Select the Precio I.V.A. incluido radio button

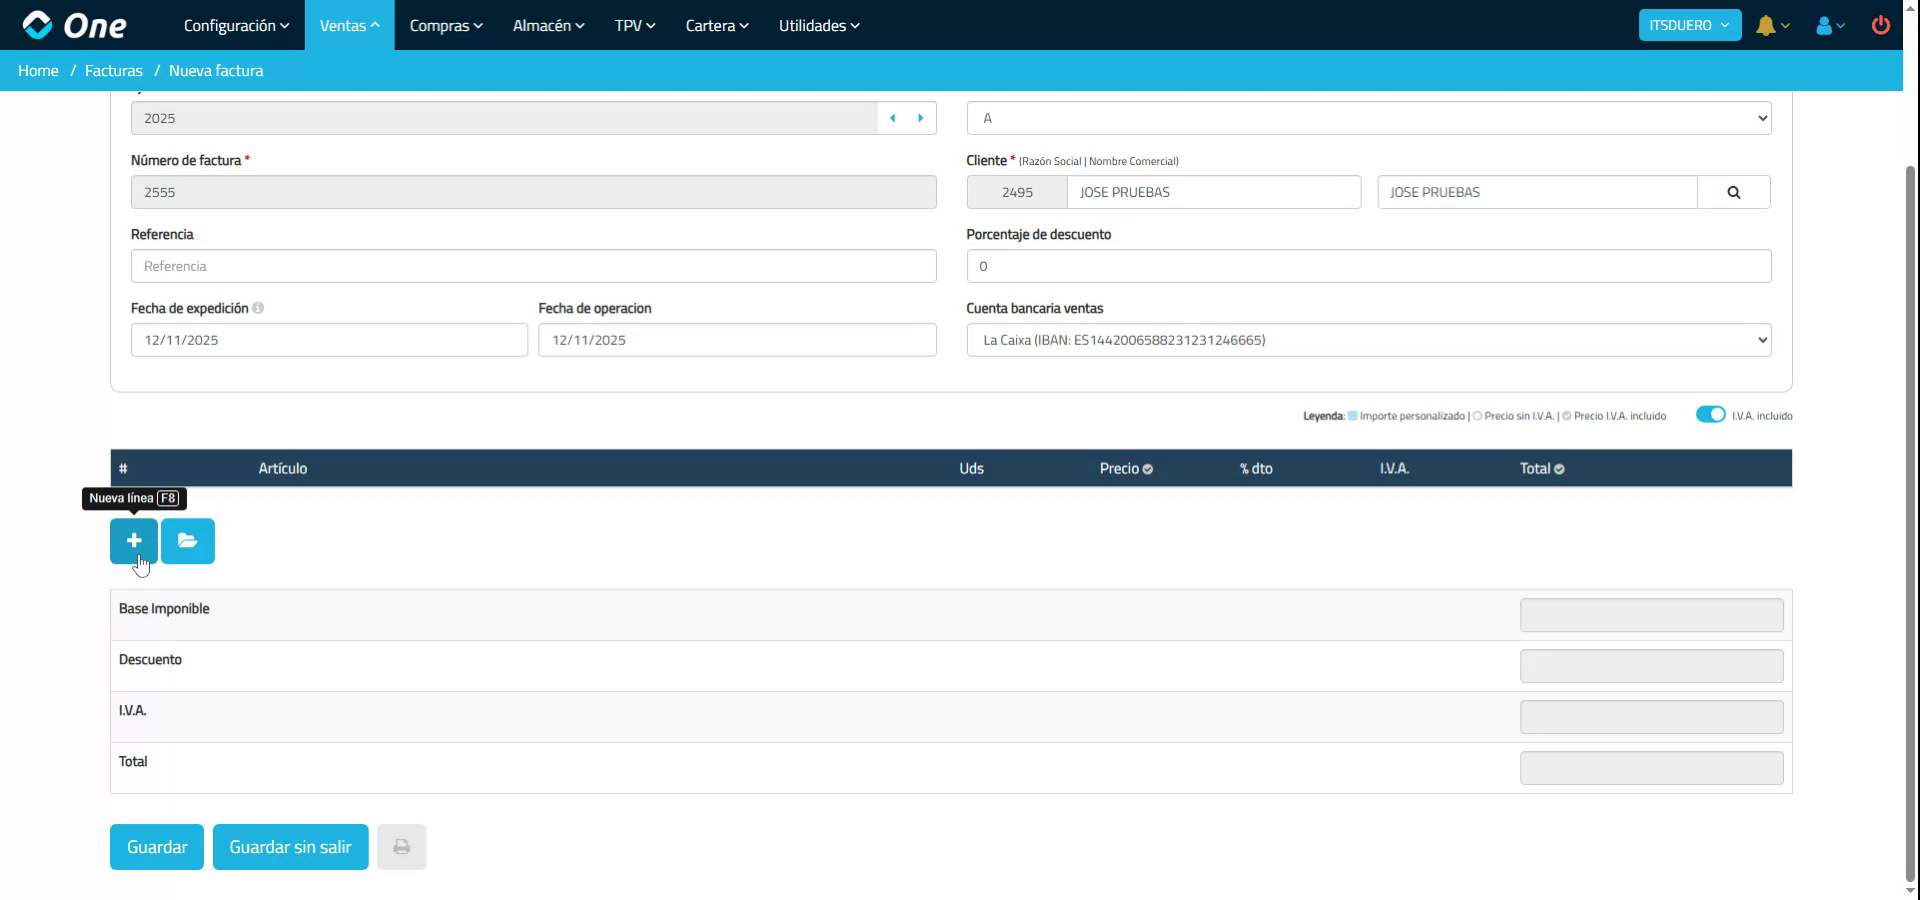coord(1567,415)
